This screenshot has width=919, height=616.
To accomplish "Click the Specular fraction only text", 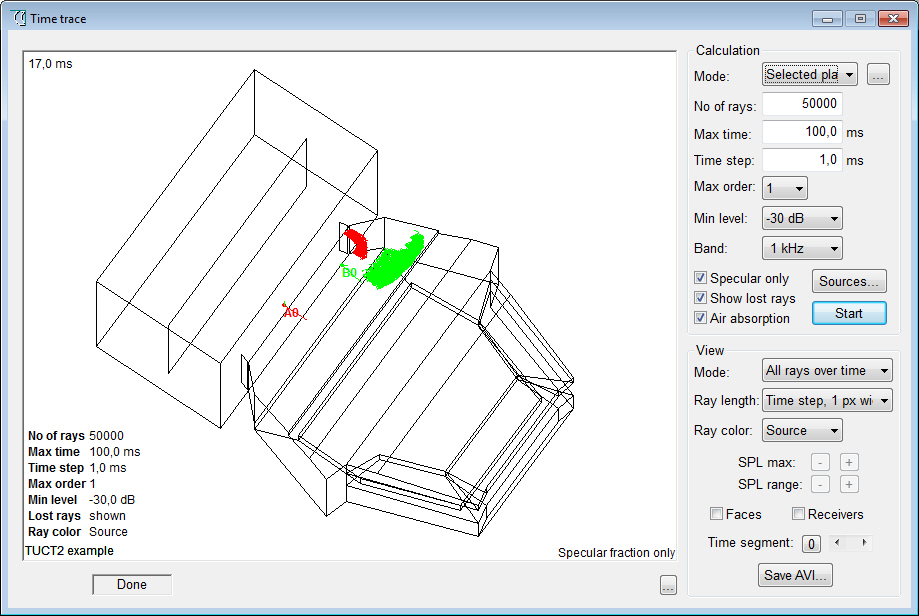I will click(x=616, y=553).
